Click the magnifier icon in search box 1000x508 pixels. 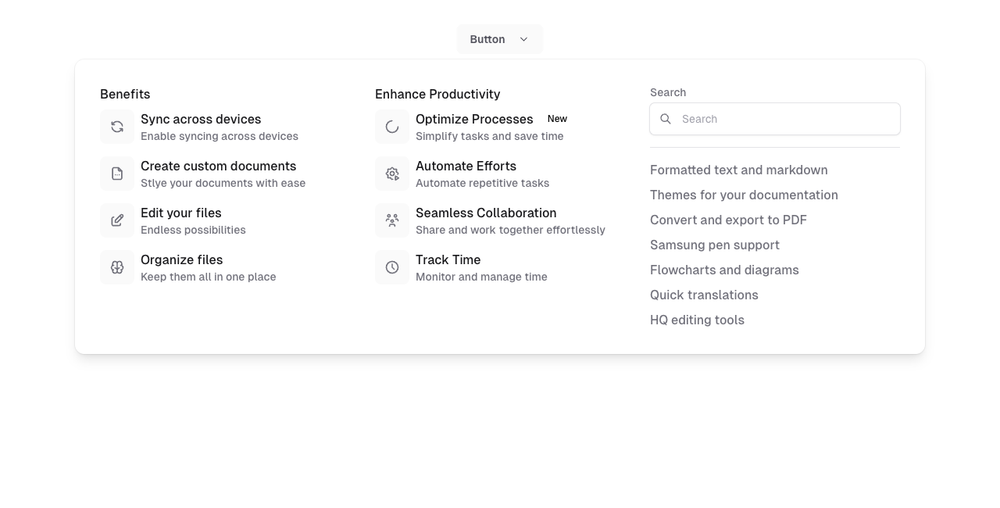click(666, 119)
